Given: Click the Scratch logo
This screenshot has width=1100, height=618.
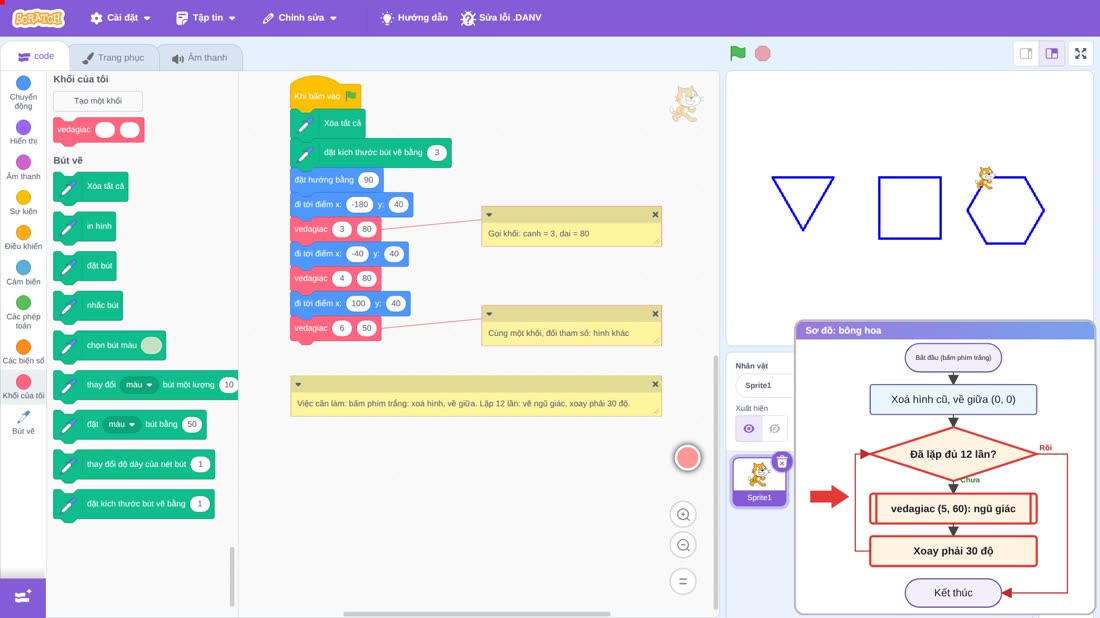Looking at the screenshot, I should point(39,18).
